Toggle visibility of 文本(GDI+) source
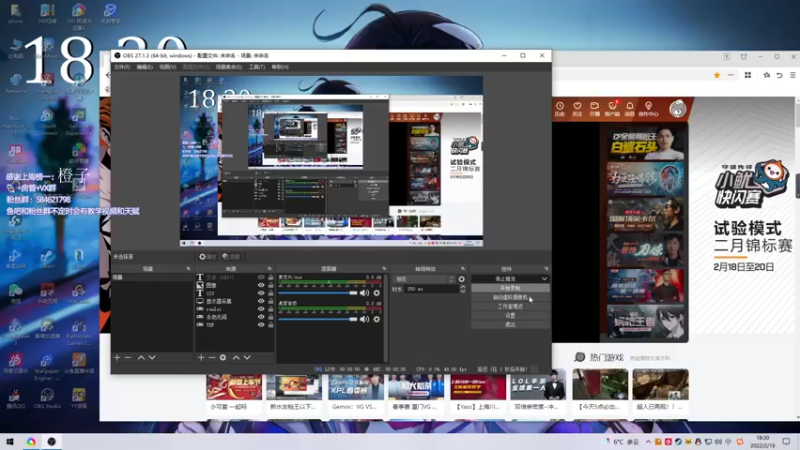This screenshot has height=450, width=800. click(x=261, y=277)
